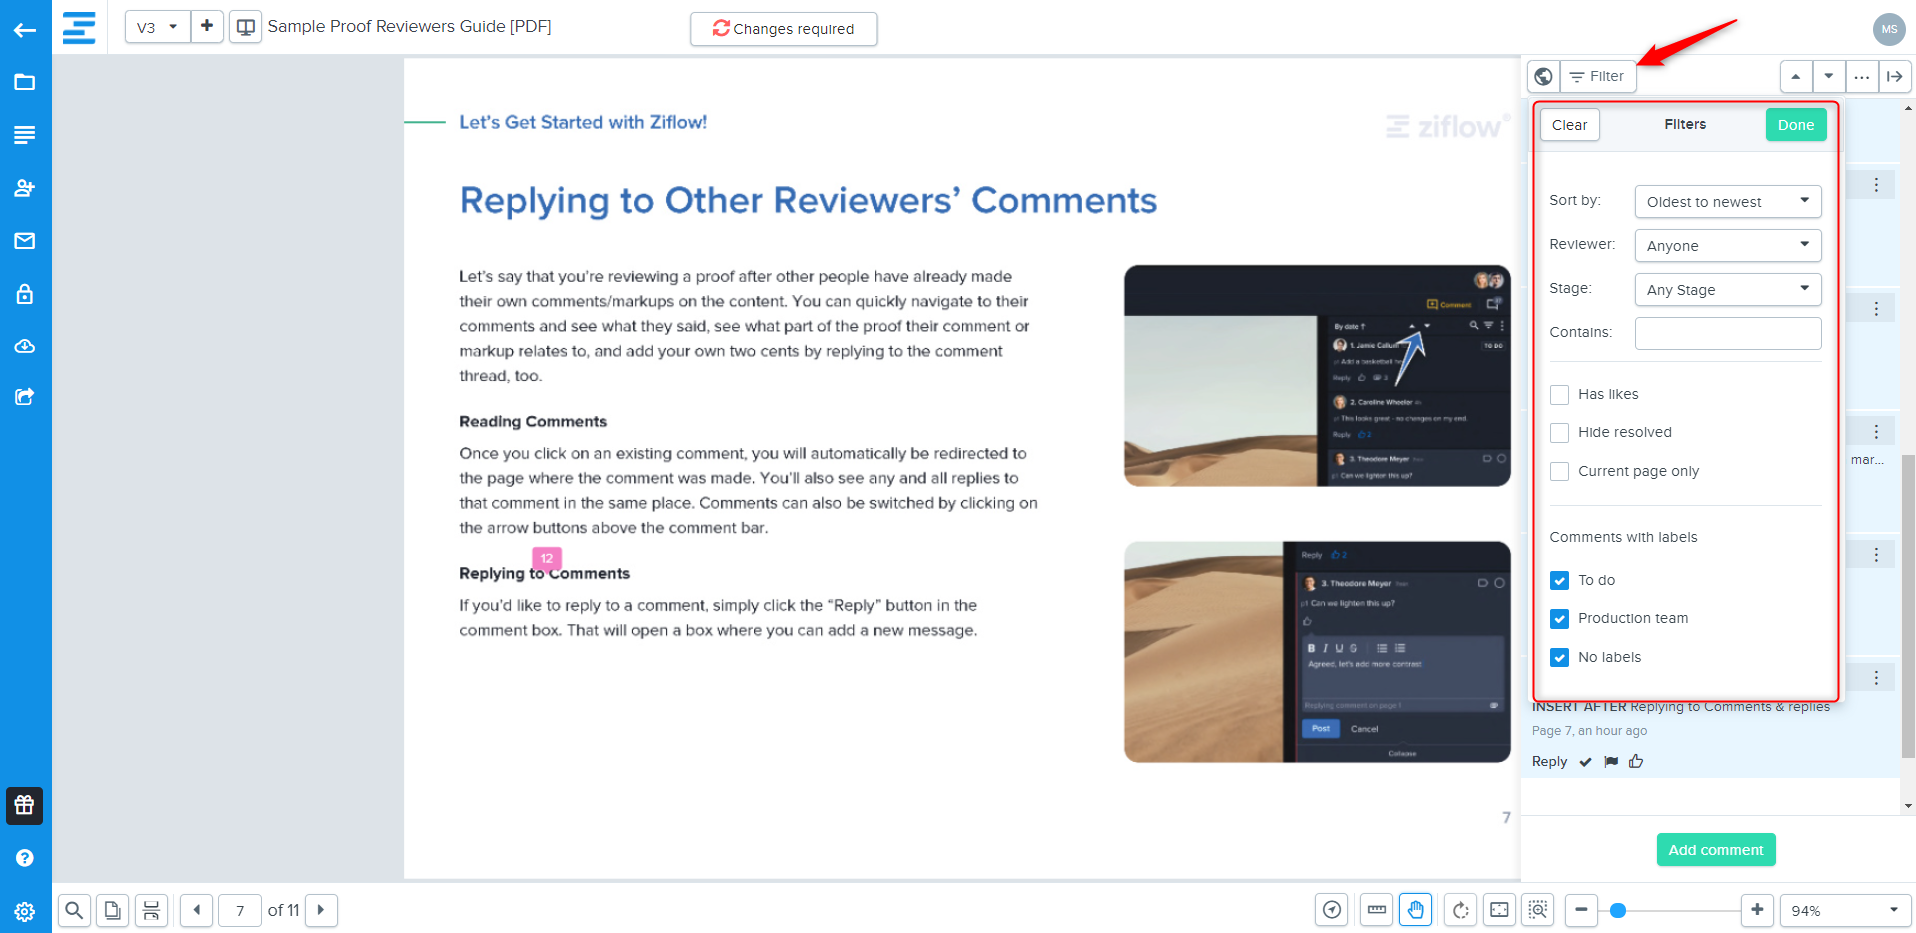Click the zoom slider handle
The image size is (1916, 933).
[x=1618, y=910]
